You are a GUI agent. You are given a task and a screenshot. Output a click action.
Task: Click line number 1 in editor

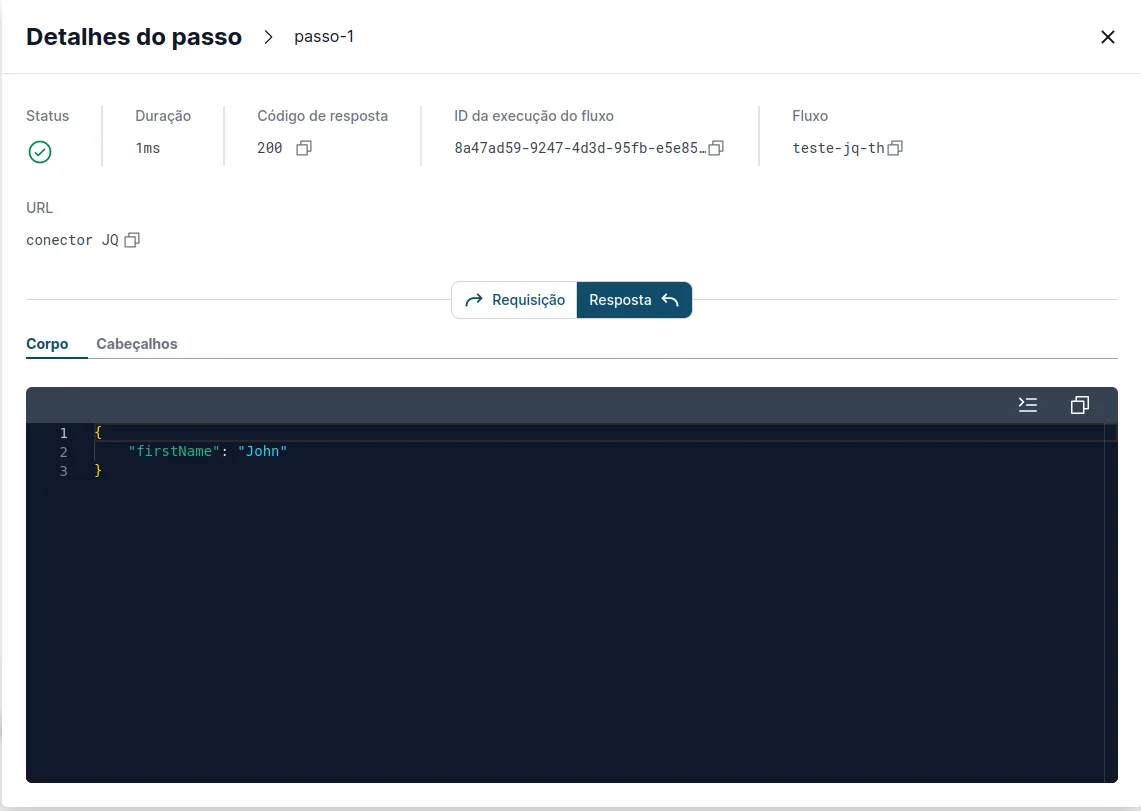point(63,433)
